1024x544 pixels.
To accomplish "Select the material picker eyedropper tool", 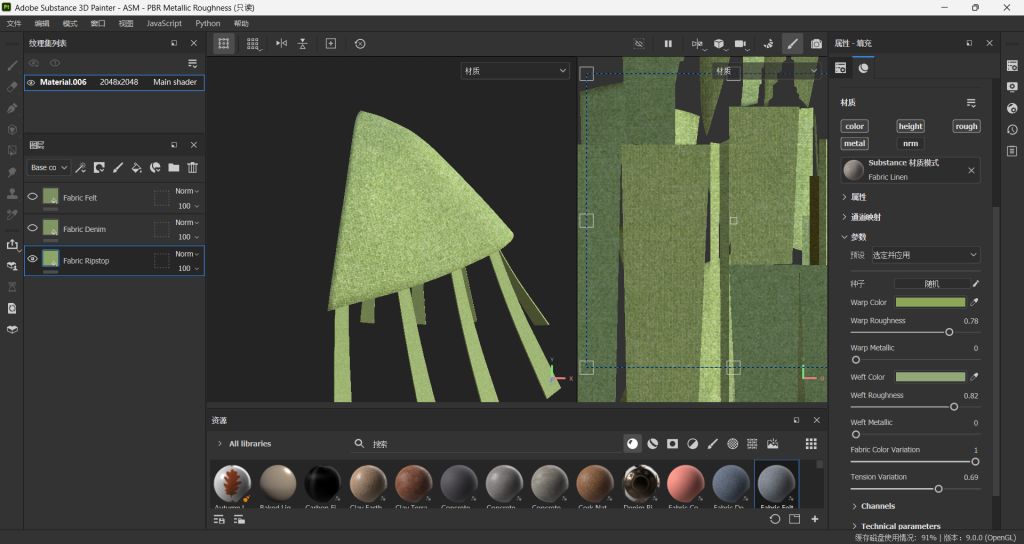I will click(12, 215).
